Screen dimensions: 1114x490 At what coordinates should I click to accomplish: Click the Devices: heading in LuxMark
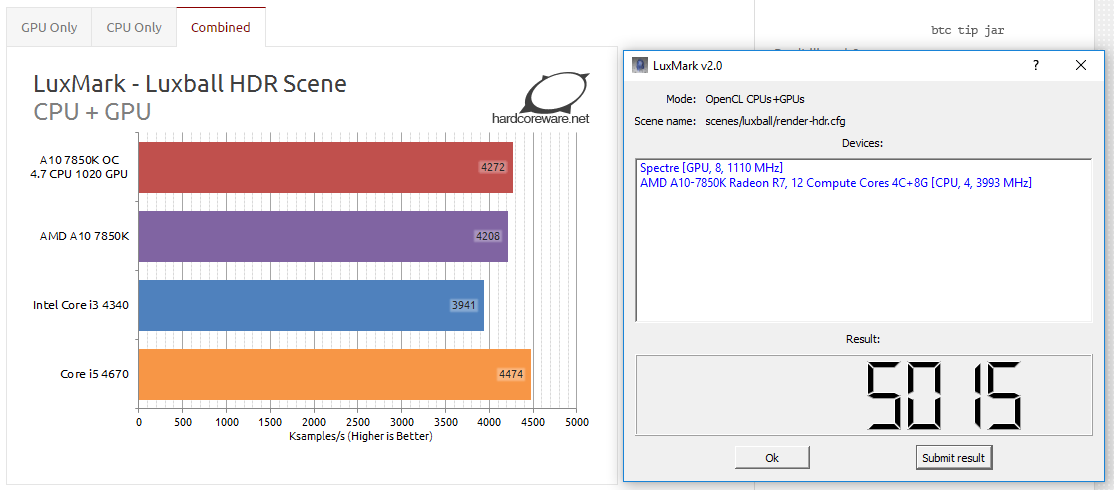[x=862, y=143]
